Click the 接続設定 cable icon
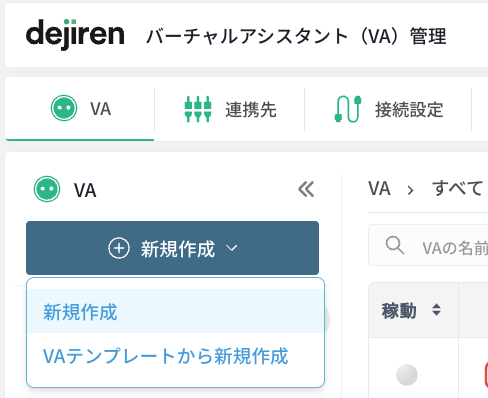 (x=348, y=109)
